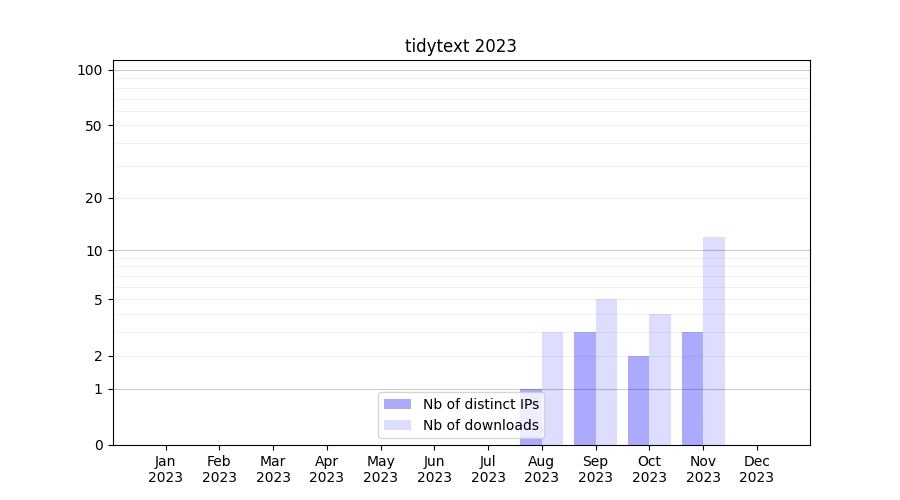The image size is (900, 500).
Task: Click the y-axis tick label 0
Action: (98, 445)
